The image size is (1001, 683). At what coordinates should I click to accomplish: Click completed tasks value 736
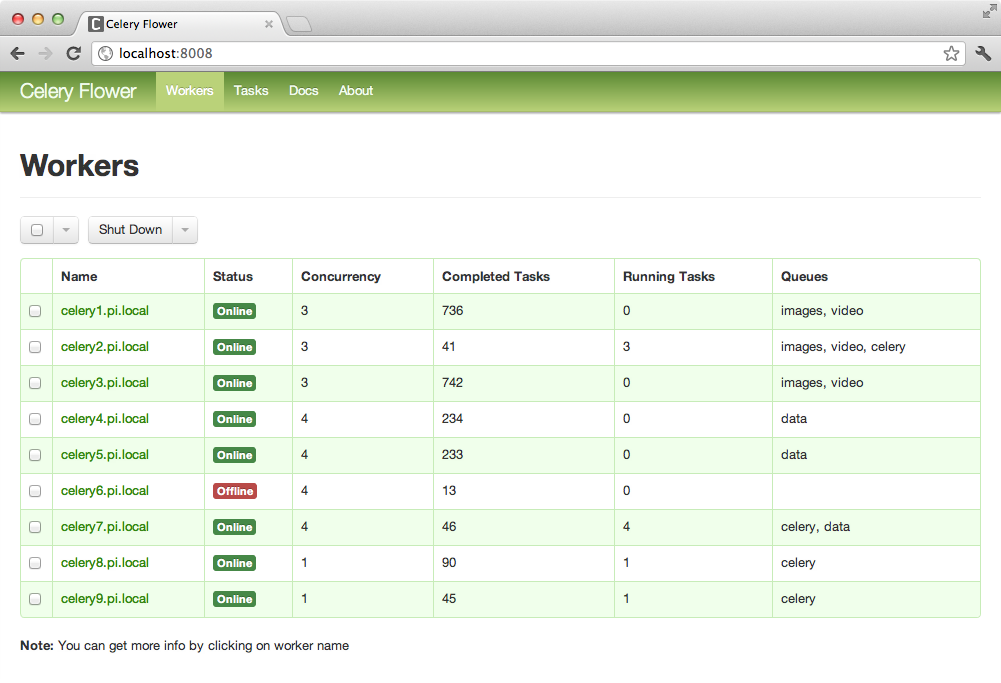[453, 311]
